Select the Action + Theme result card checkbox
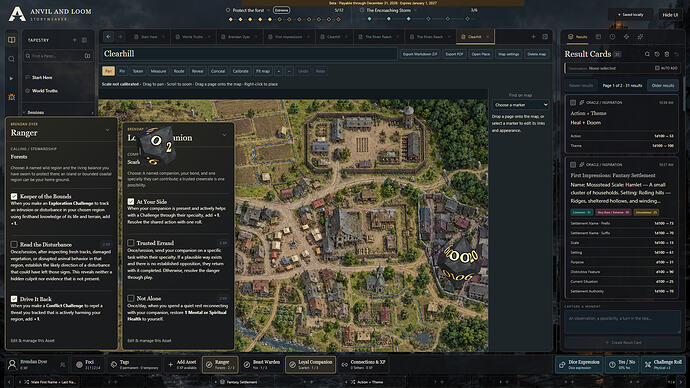This screenshot has width=690, height=388. tap(573, 102)
